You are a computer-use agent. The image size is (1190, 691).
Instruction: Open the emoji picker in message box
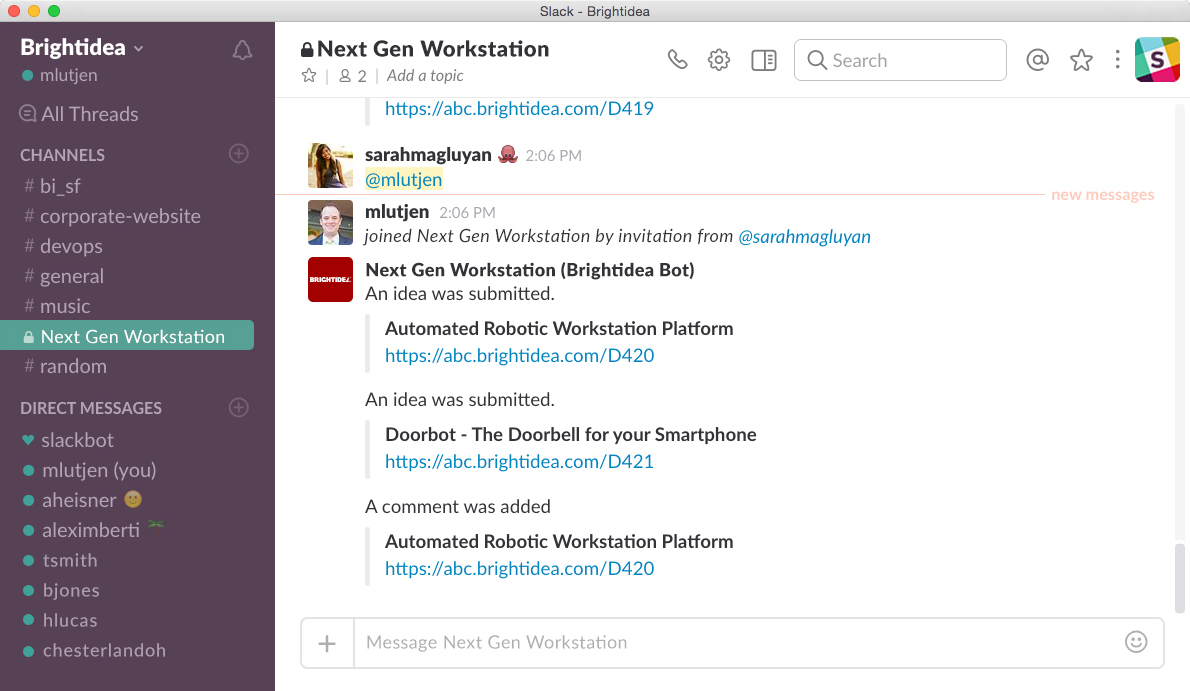[x=1136, y=642]
